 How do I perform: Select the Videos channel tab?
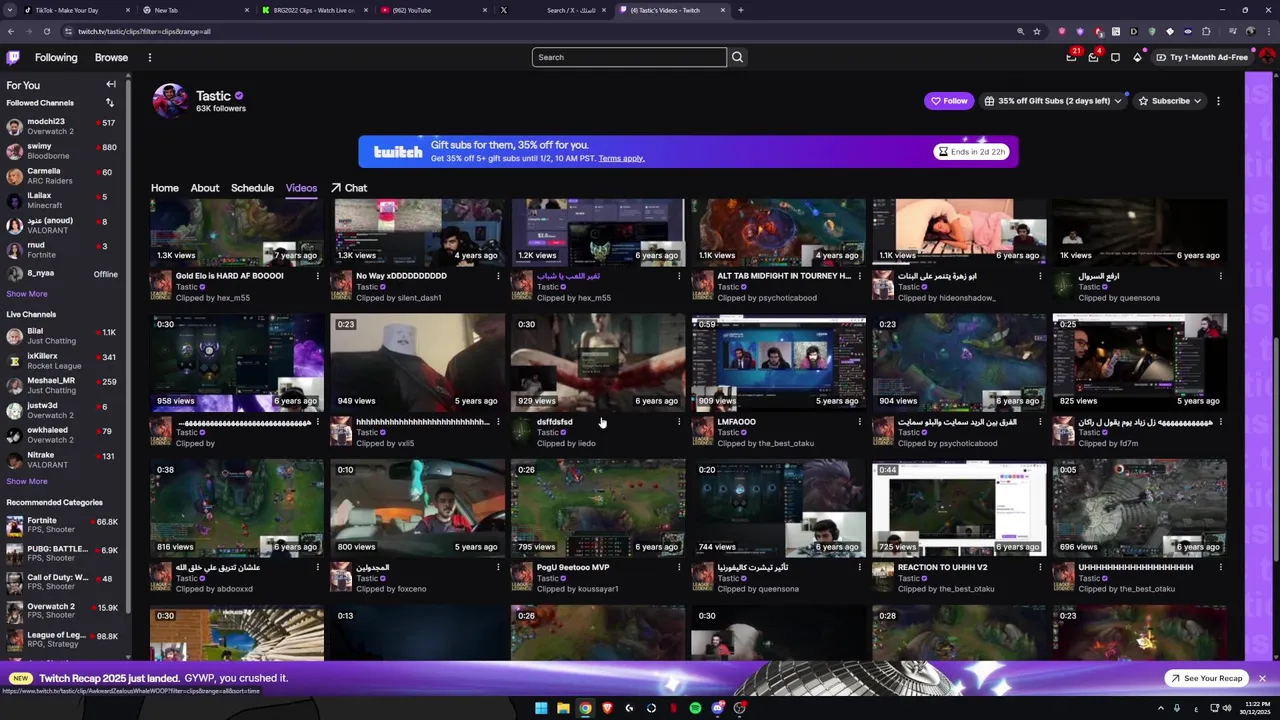coord(301,188)
